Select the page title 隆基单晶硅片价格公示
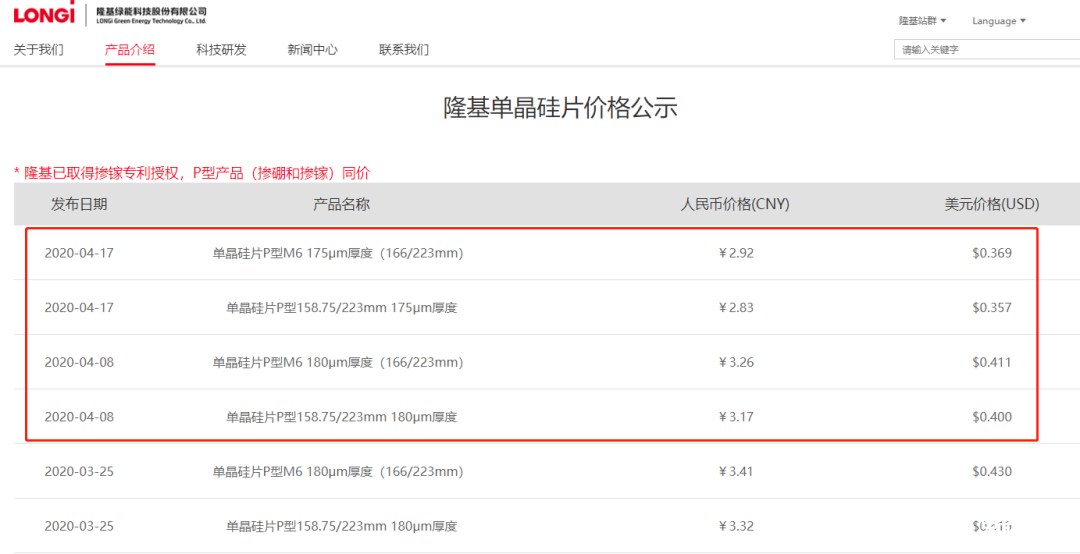Image resolution: width=1080 pixels, height=554 pixels. pyautogui.click(x=560, y=109)
